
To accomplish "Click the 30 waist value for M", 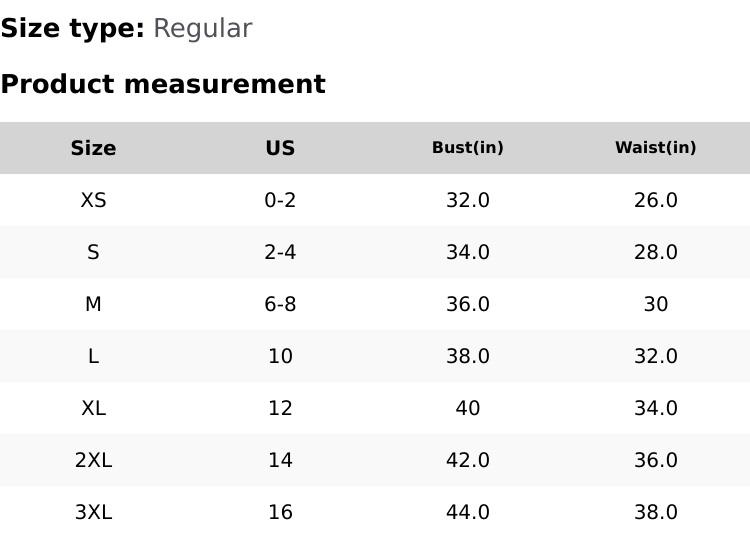I will click(655, 304).
